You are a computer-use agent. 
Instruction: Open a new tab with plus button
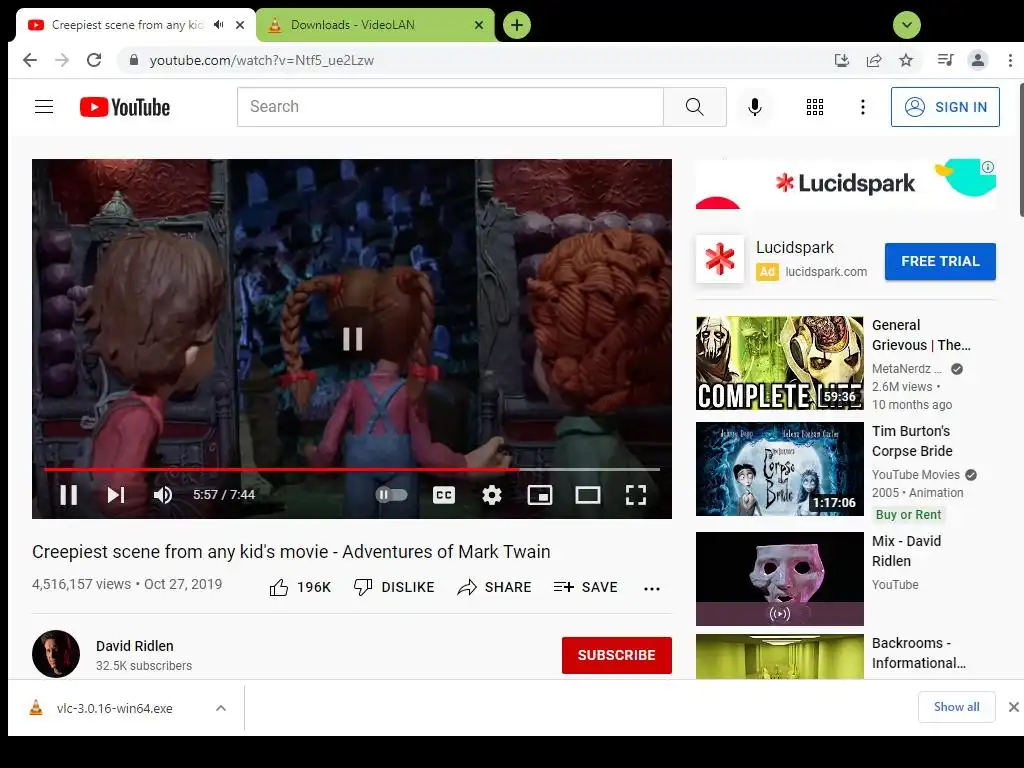point(517,25)
